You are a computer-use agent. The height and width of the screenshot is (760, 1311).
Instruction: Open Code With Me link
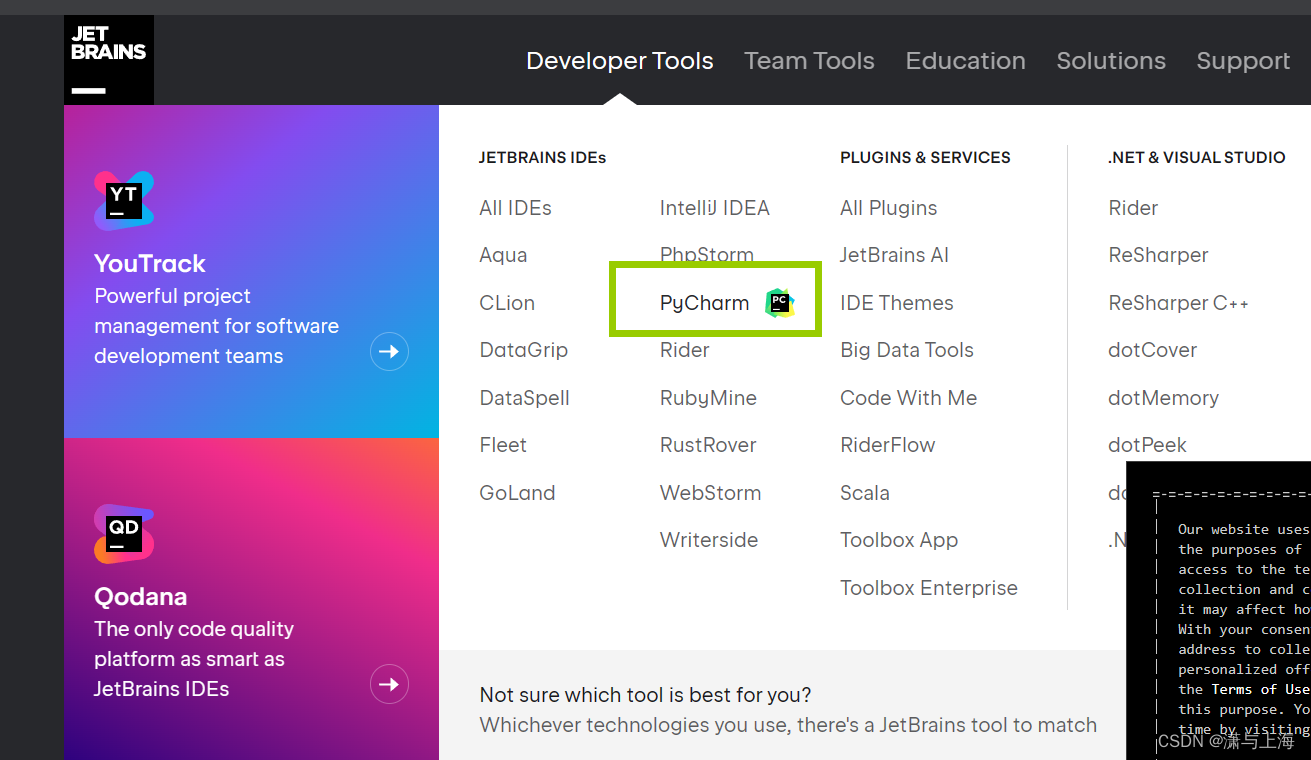909,398
